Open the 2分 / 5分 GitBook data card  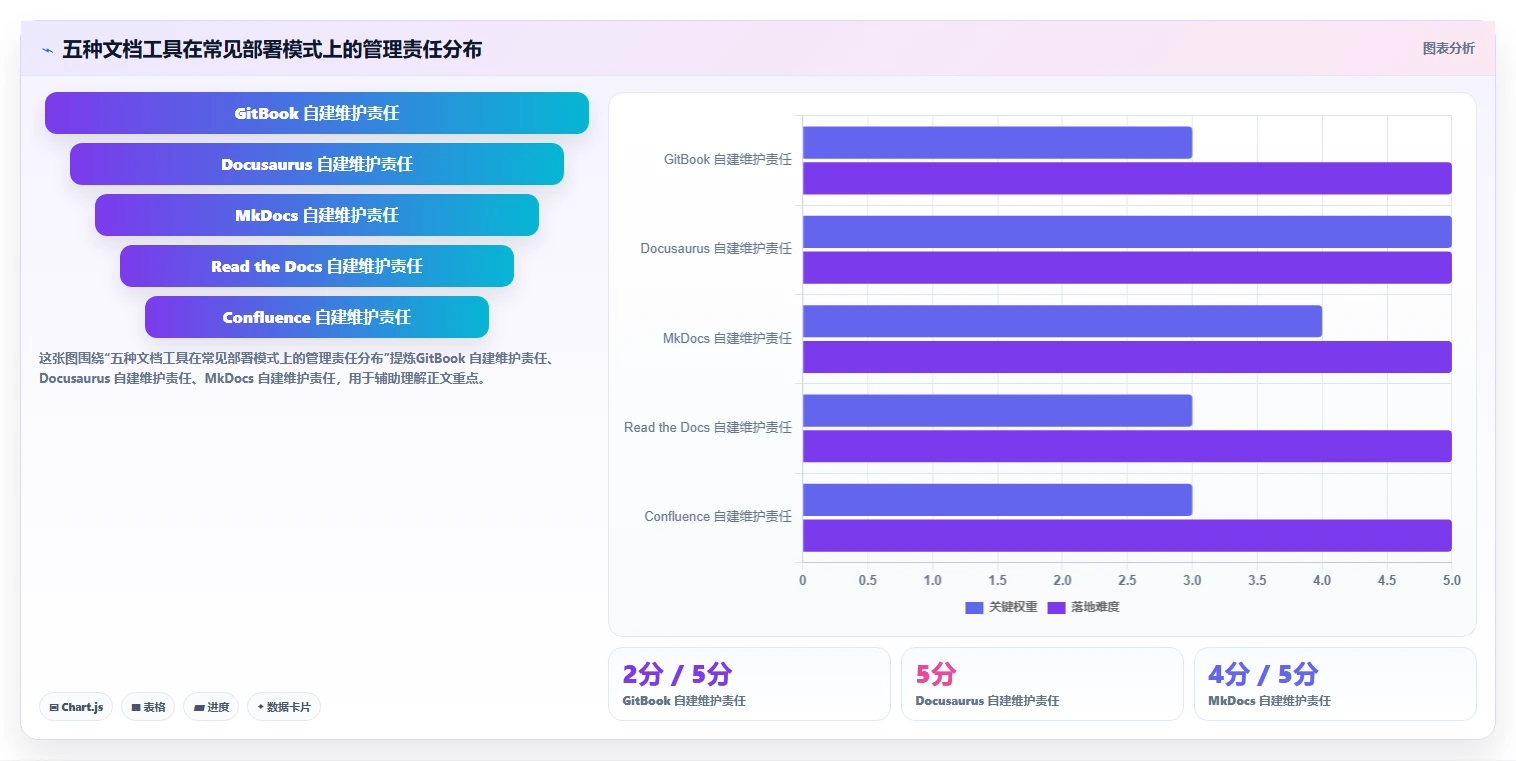pyautogui.click(x=749, y=684)
